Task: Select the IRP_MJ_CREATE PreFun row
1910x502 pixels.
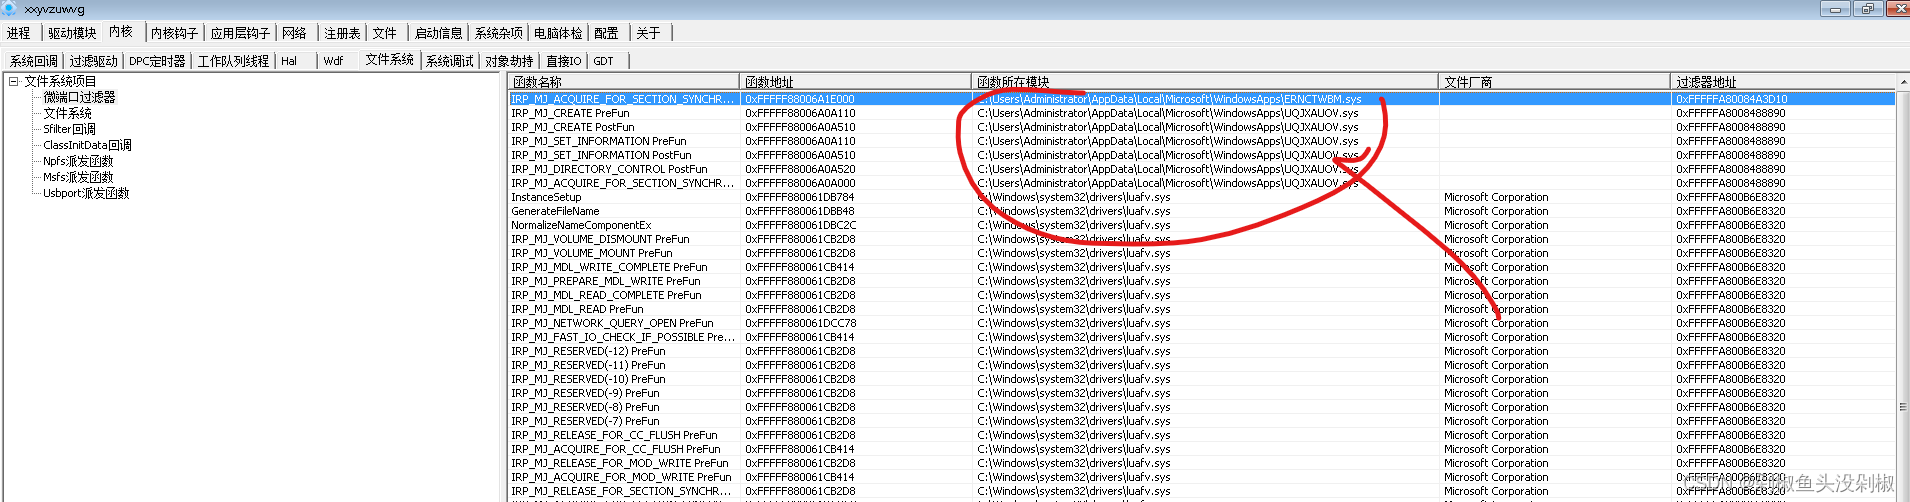Action: coord(1202,113)
